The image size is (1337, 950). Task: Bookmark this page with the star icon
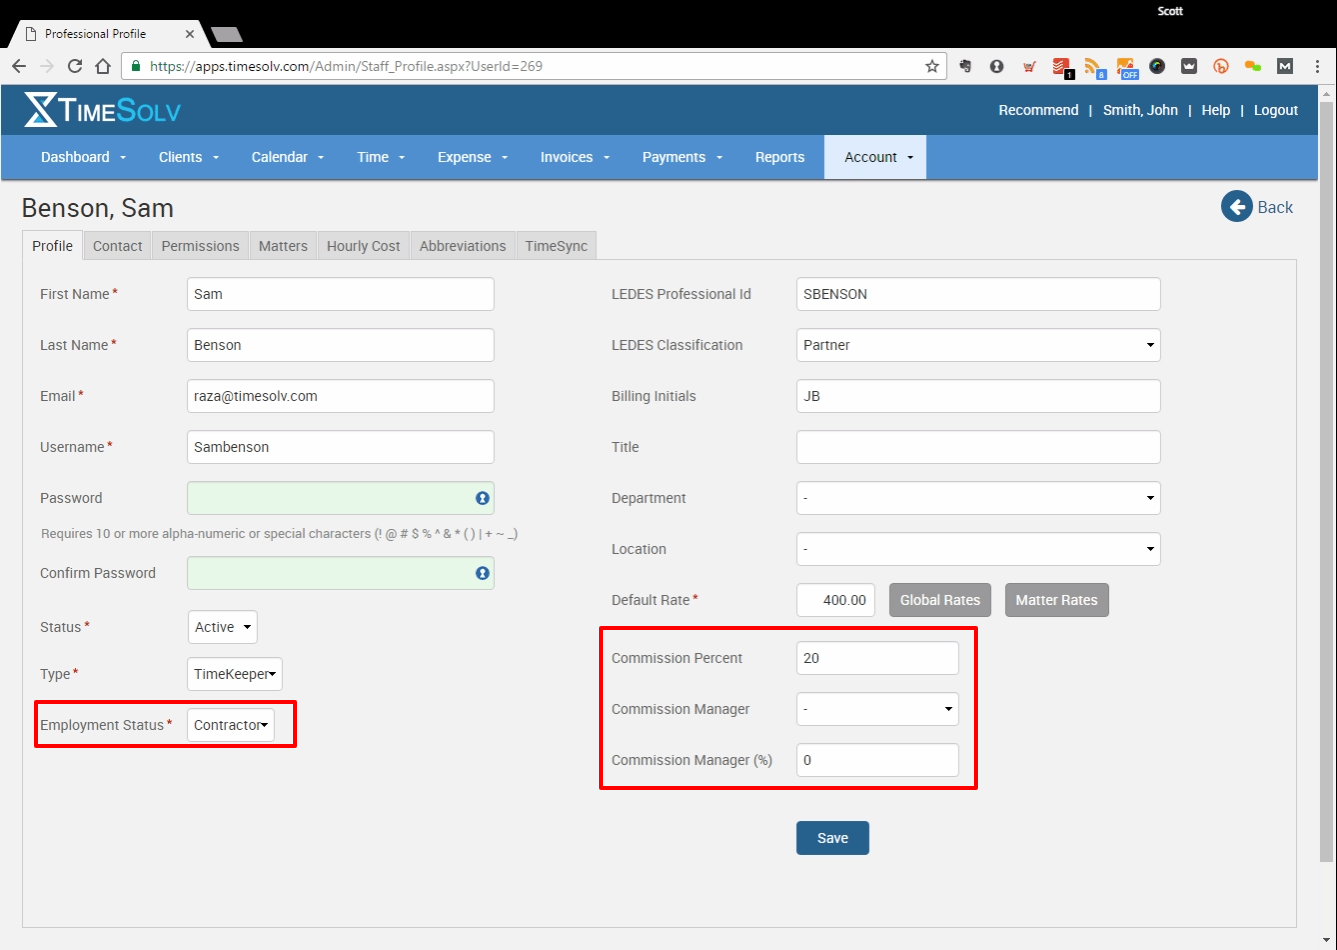(932, 67)
